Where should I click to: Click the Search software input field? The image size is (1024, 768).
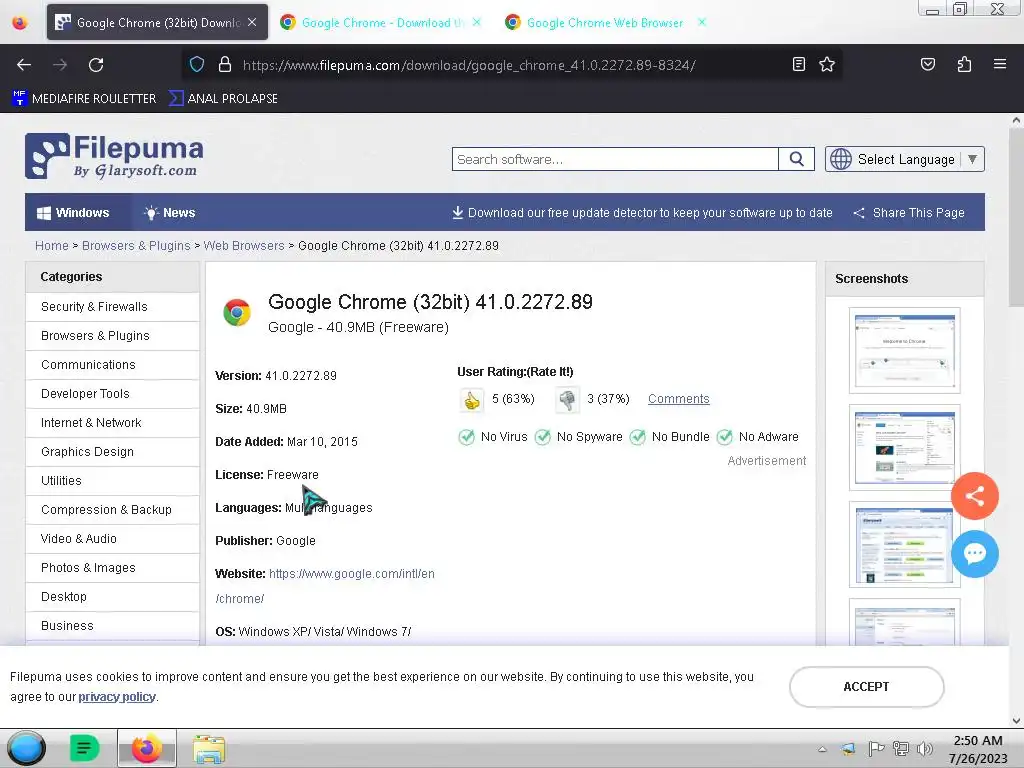click(615, 159)
